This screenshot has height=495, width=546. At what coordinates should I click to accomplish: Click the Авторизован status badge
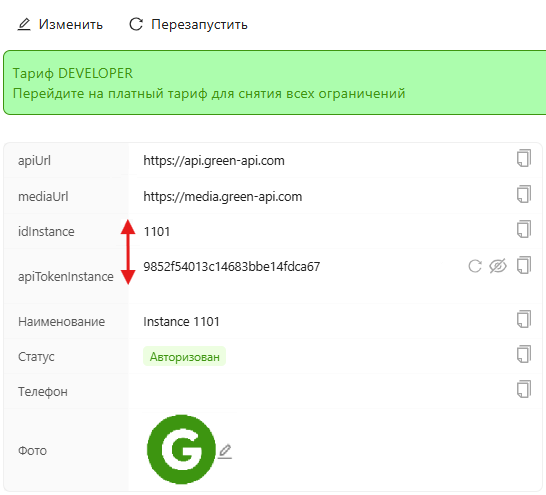coord(185,356)
